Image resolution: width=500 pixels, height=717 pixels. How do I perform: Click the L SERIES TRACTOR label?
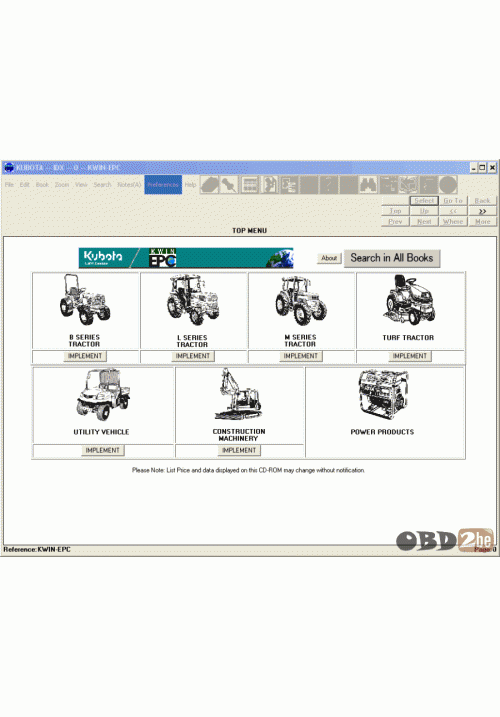tap(192, 341)
